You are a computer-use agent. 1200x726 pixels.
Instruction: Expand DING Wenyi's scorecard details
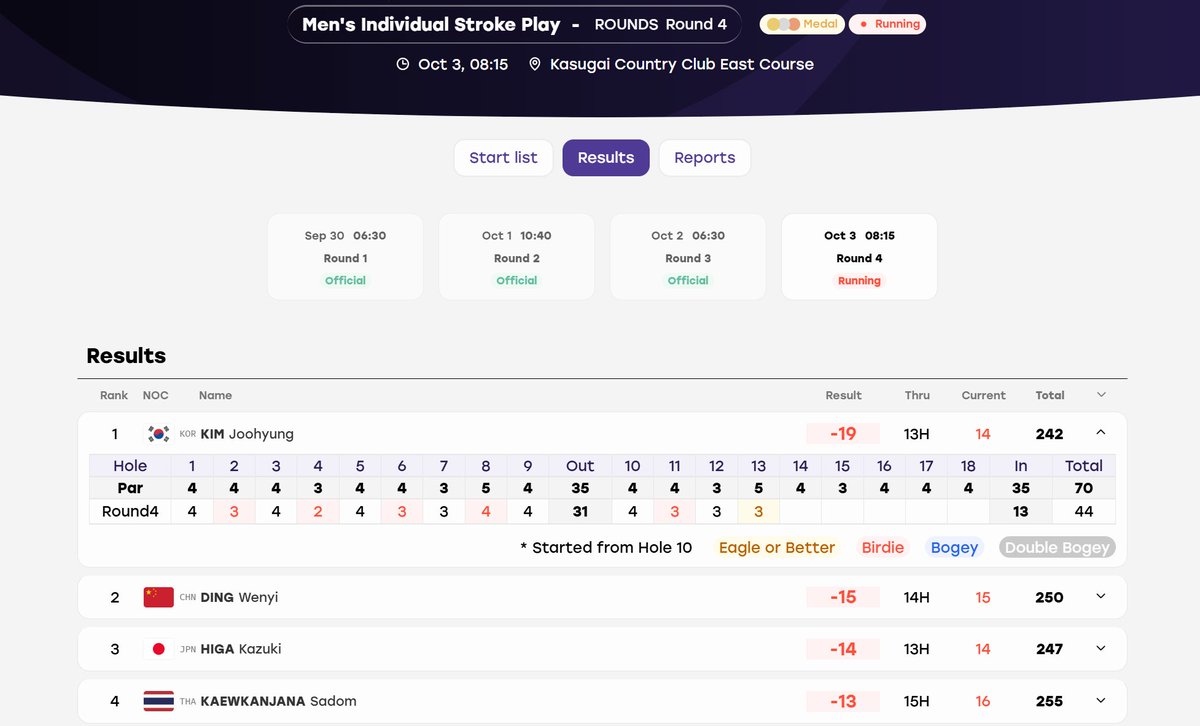1101,597
